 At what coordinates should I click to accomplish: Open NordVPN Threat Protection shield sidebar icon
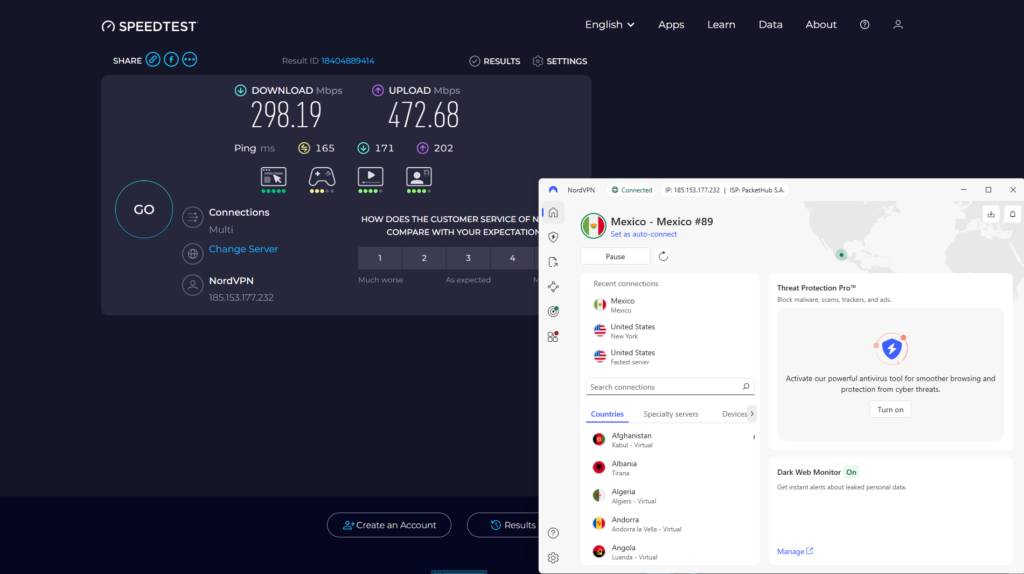coord(553,237)
